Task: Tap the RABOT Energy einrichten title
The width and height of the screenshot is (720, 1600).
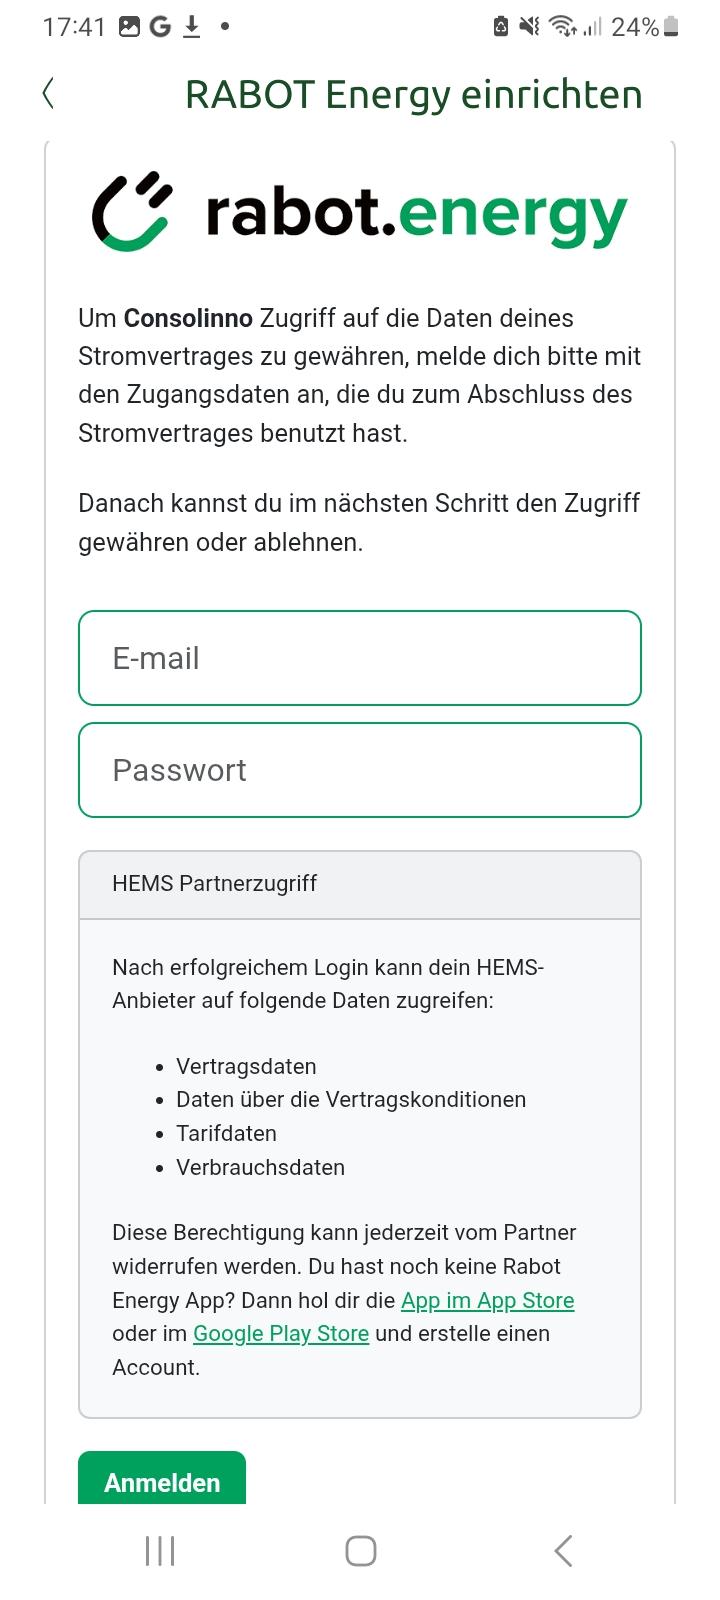Action: point(414,93)
